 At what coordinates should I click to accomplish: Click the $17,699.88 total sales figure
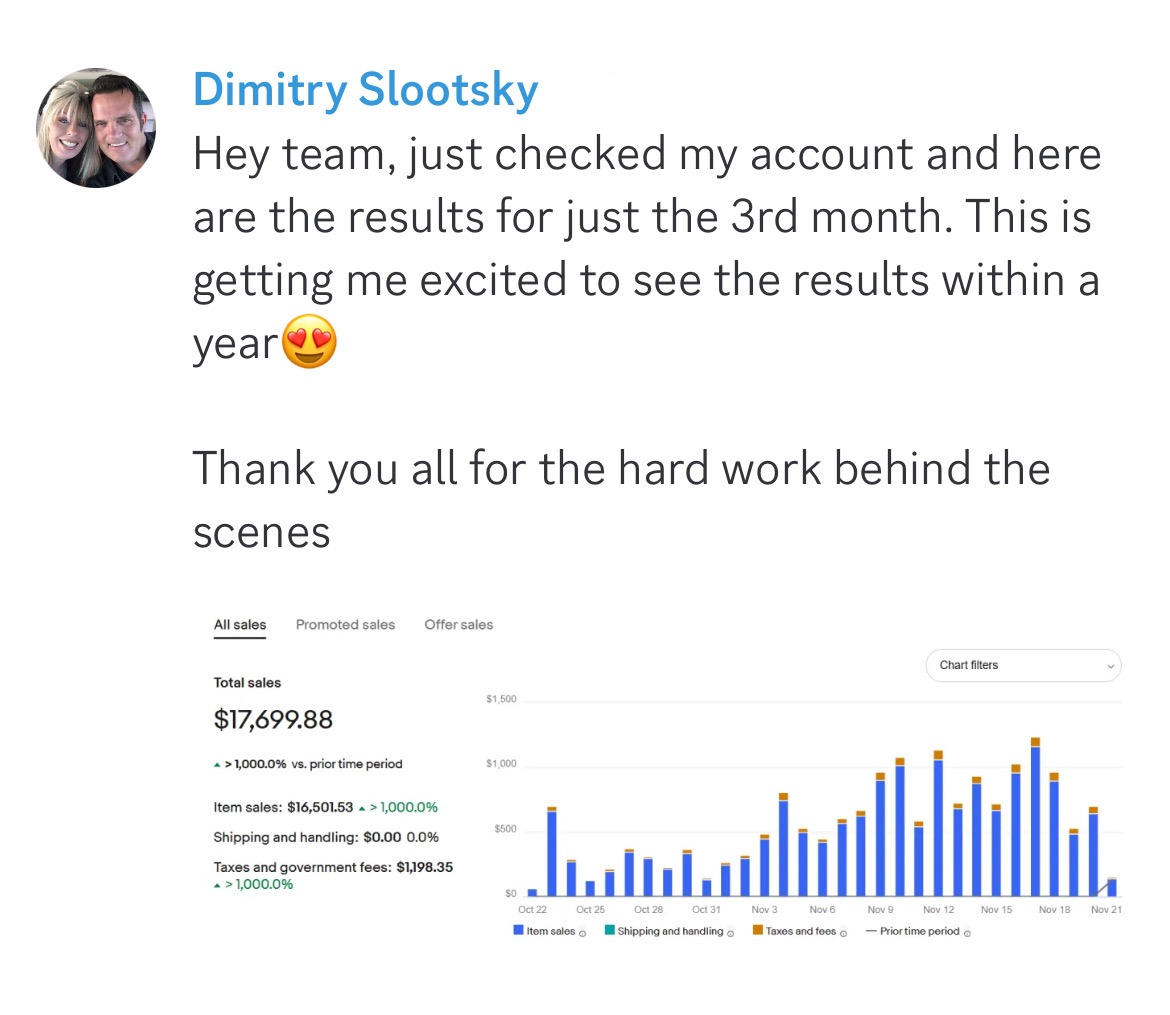point(273,719)
